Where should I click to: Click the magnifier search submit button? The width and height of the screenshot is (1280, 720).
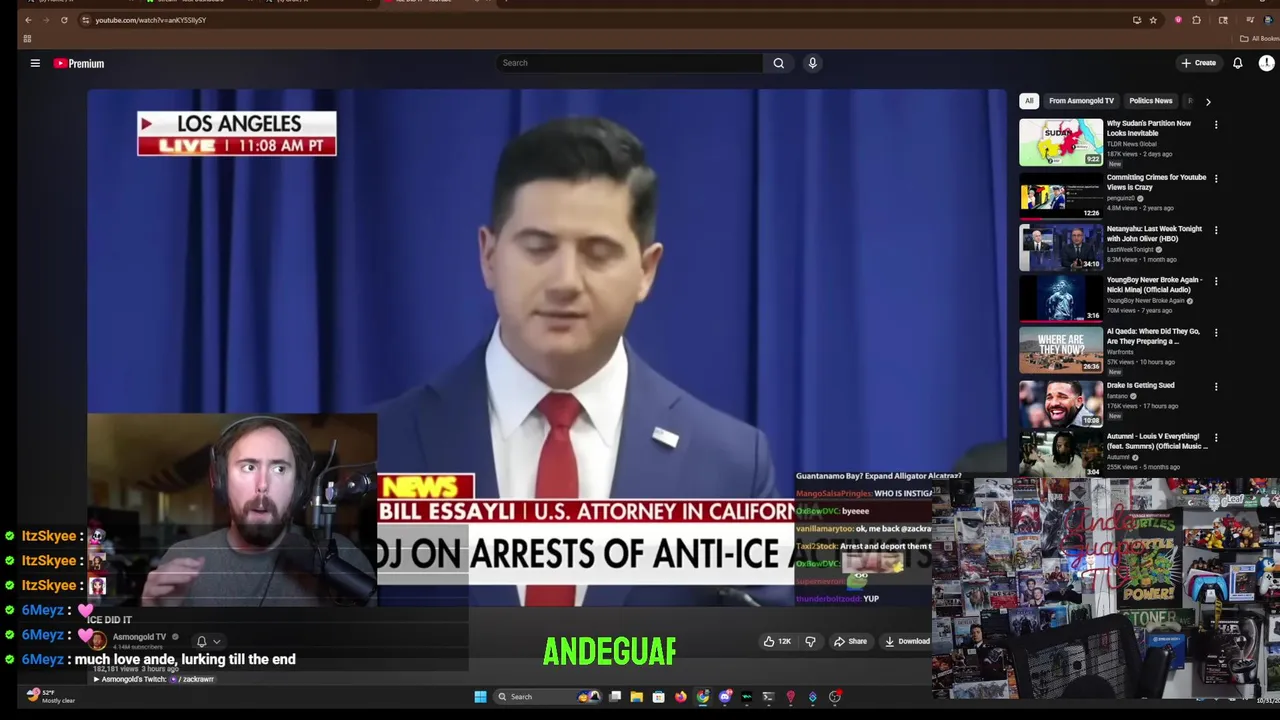pyautogui.click(x=779, y=63)
